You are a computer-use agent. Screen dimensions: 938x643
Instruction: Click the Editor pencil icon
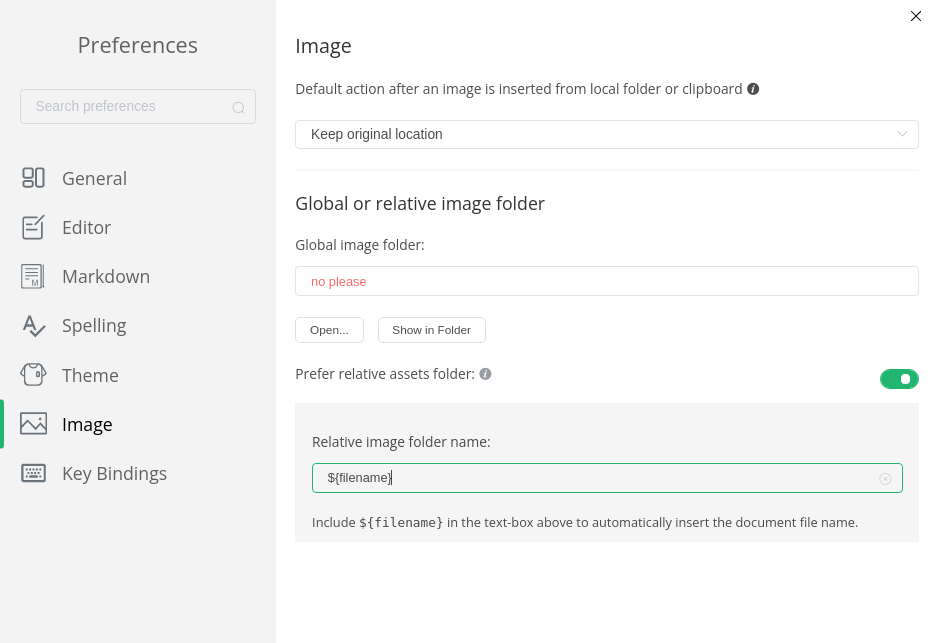[x=34, y=227]
